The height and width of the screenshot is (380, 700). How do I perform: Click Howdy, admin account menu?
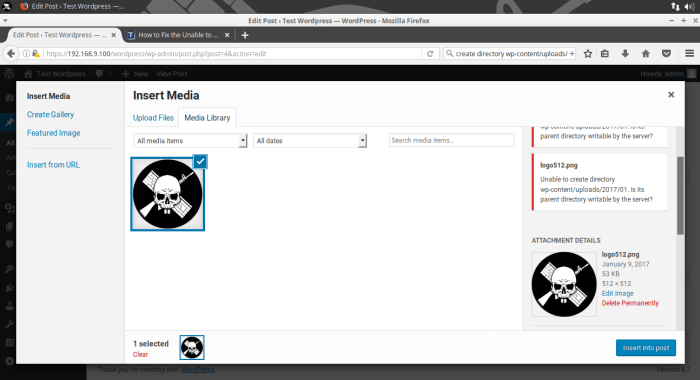[668, 74]
